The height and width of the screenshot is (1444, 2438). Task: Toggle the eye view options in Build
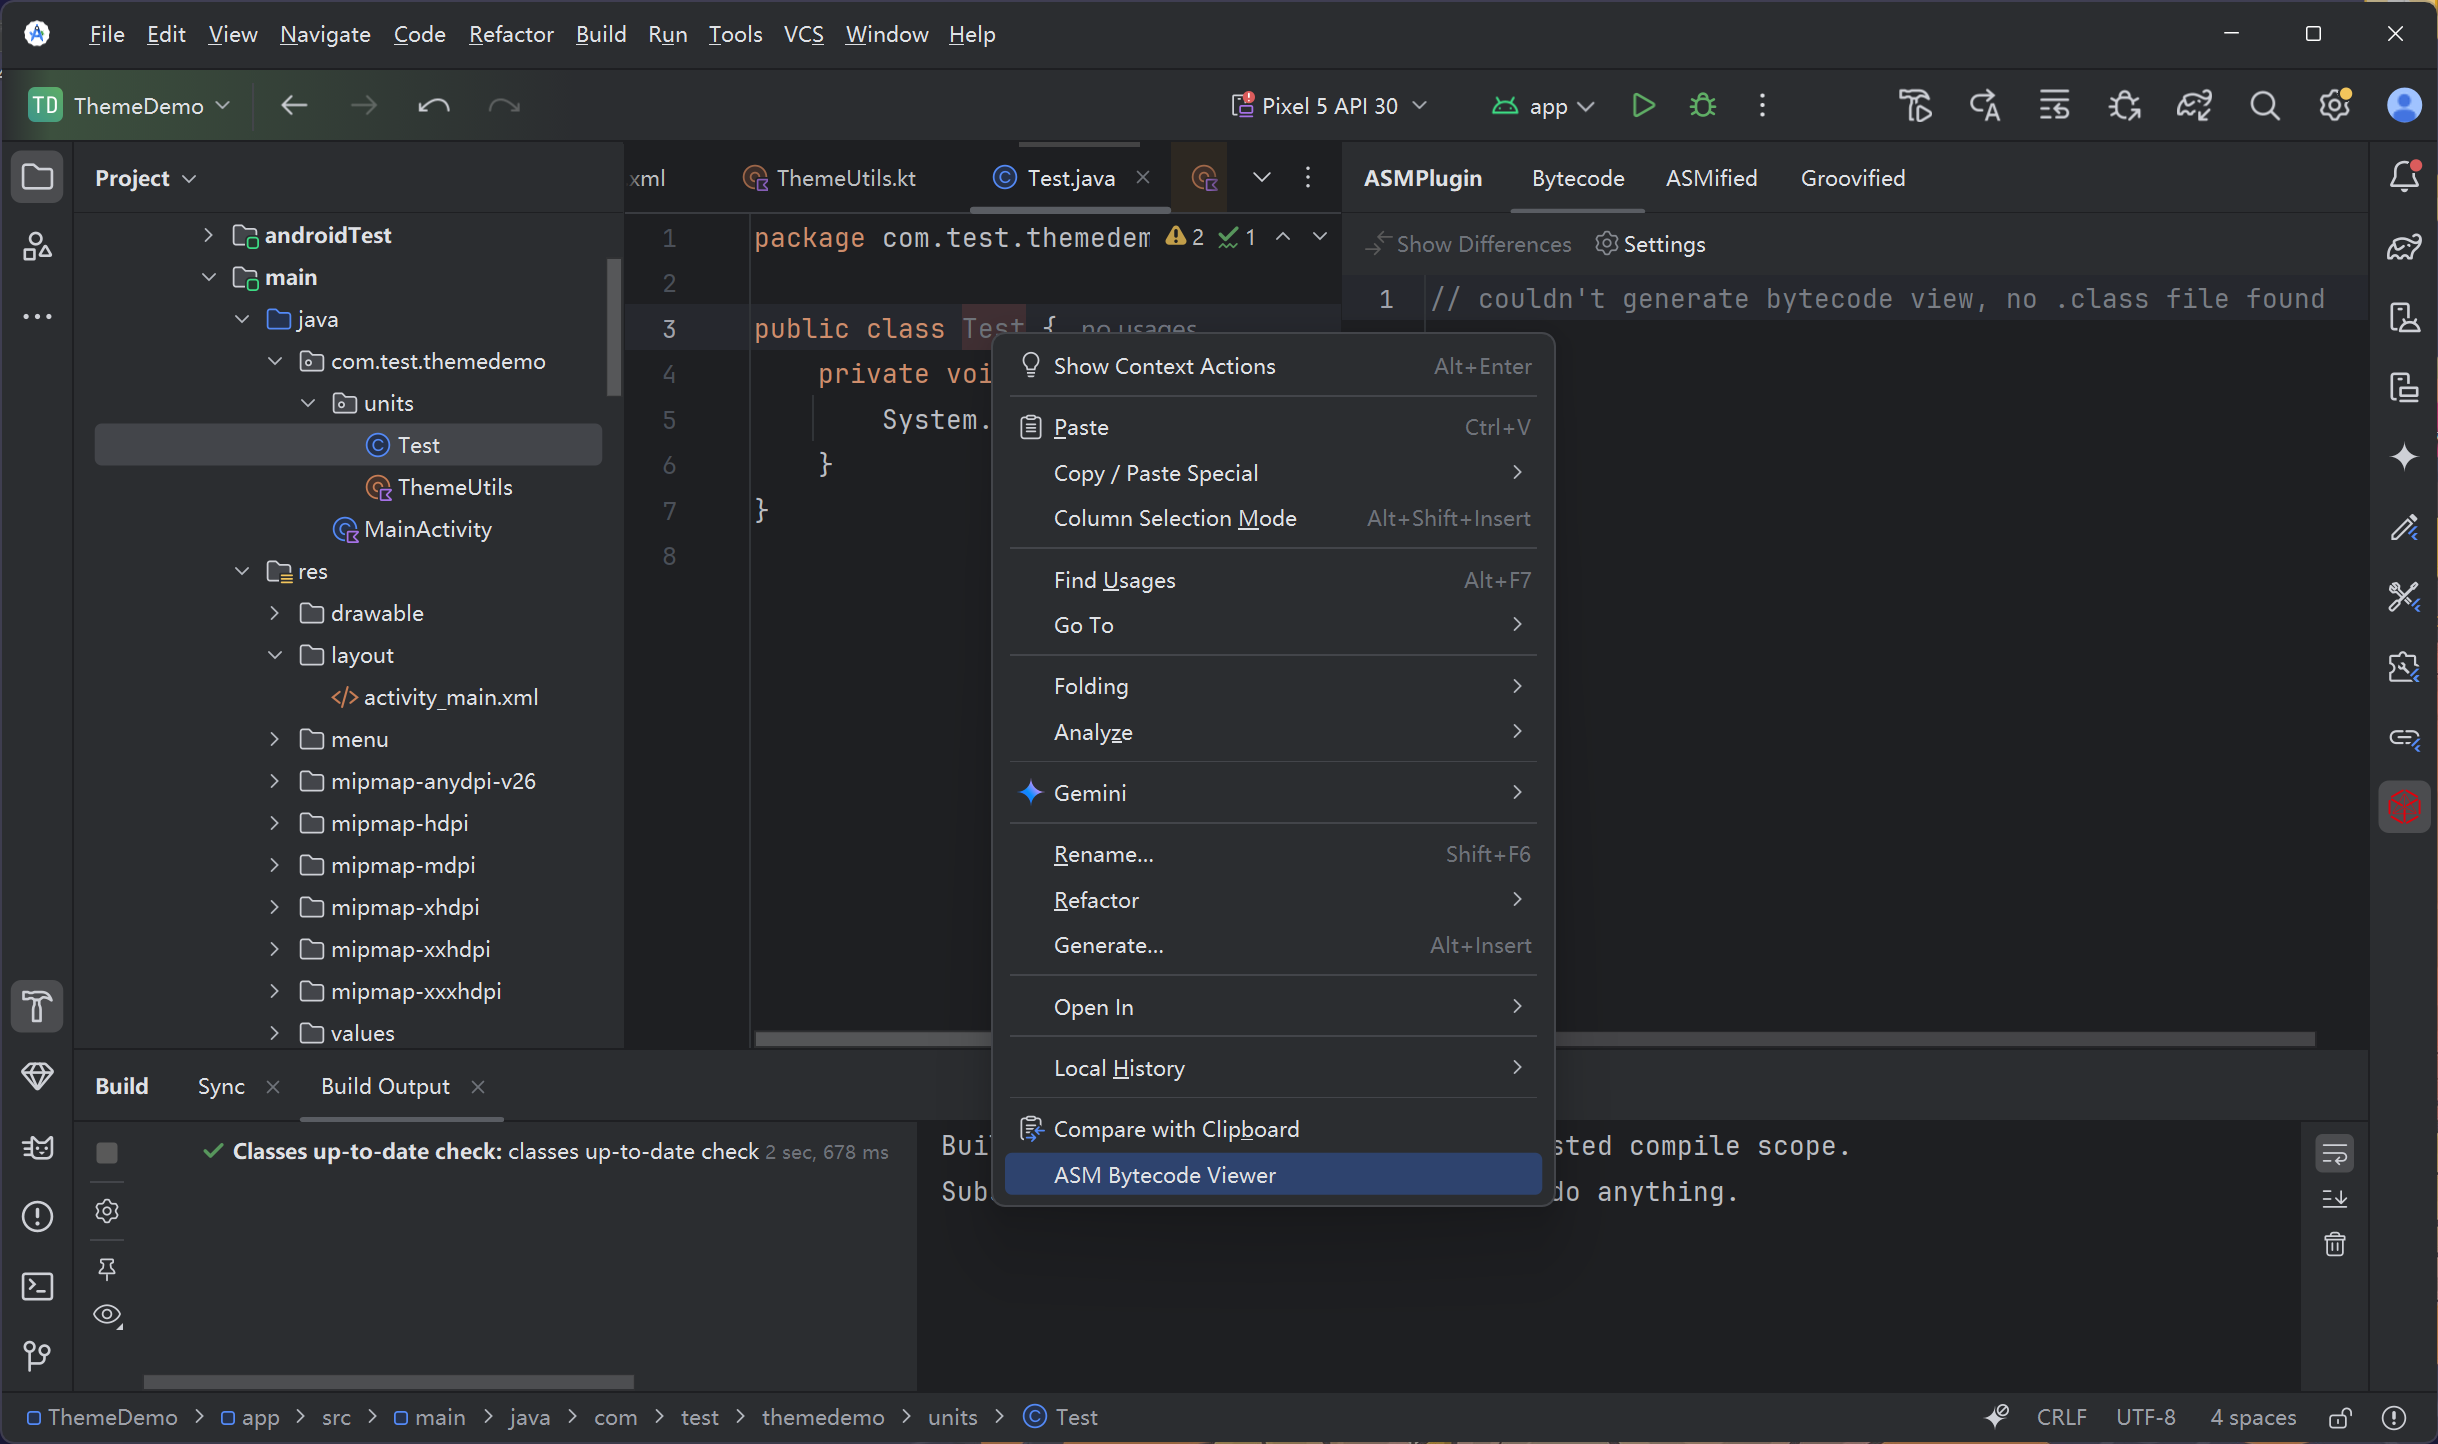107,1315
